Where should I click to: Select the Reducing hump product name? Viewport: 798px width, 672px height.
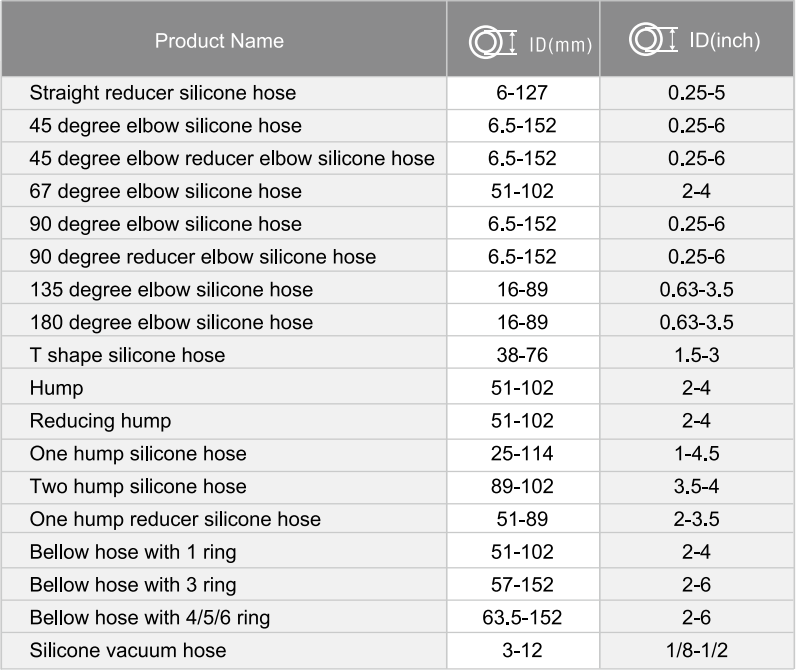tap(100, 421)
